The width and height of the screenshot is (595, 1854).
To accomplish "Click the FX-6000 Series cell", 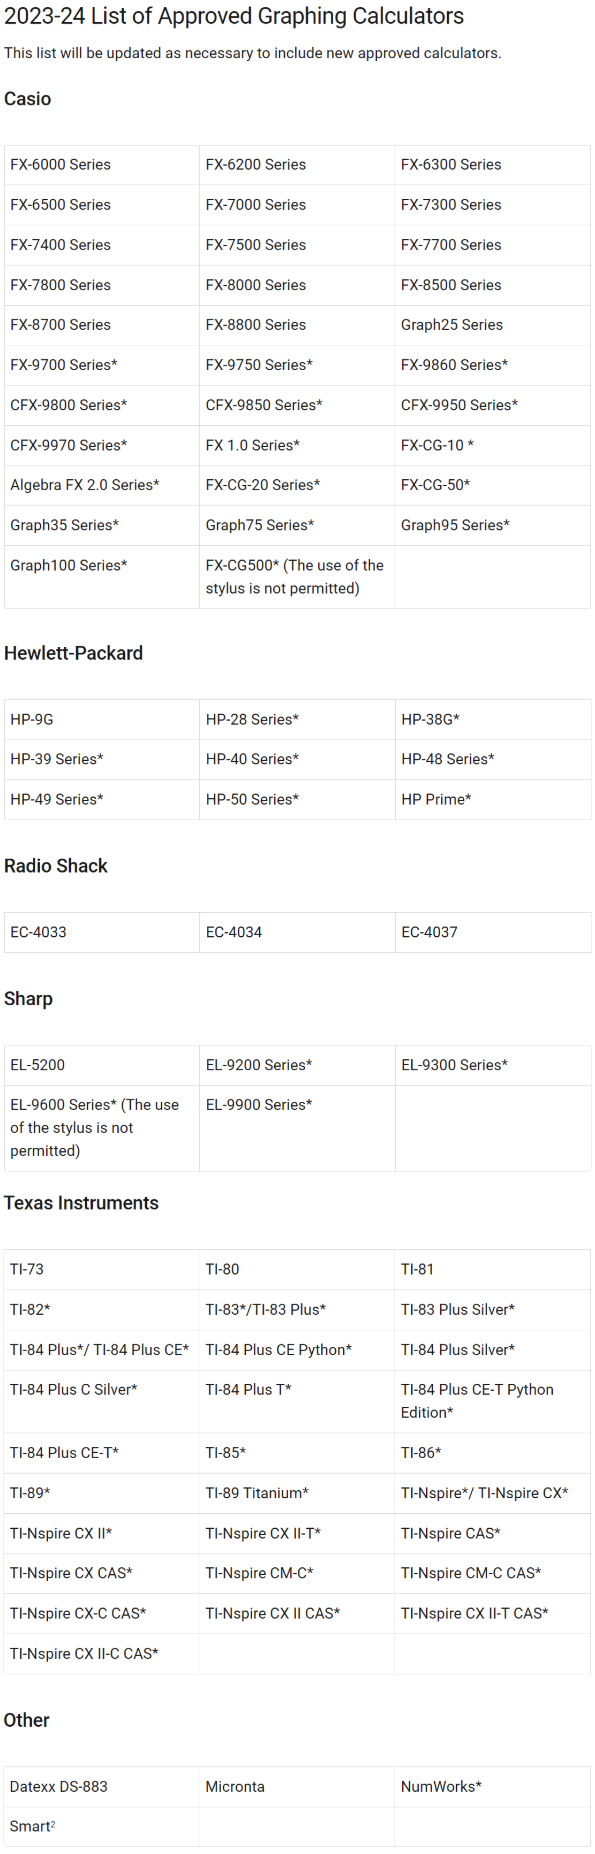I will tap(102, 165).
